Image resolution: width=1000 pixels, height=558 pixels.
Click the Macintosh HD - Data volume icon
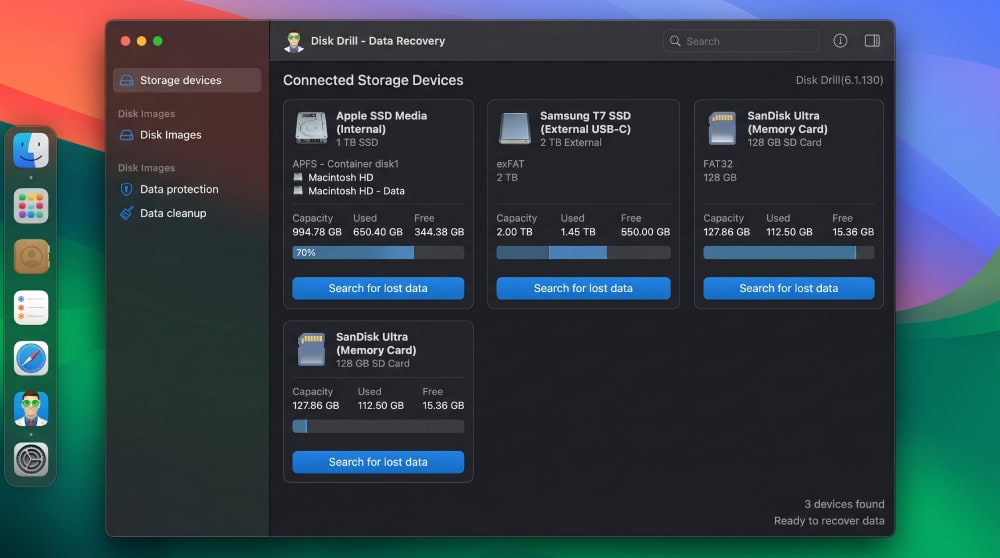[298, 191]
